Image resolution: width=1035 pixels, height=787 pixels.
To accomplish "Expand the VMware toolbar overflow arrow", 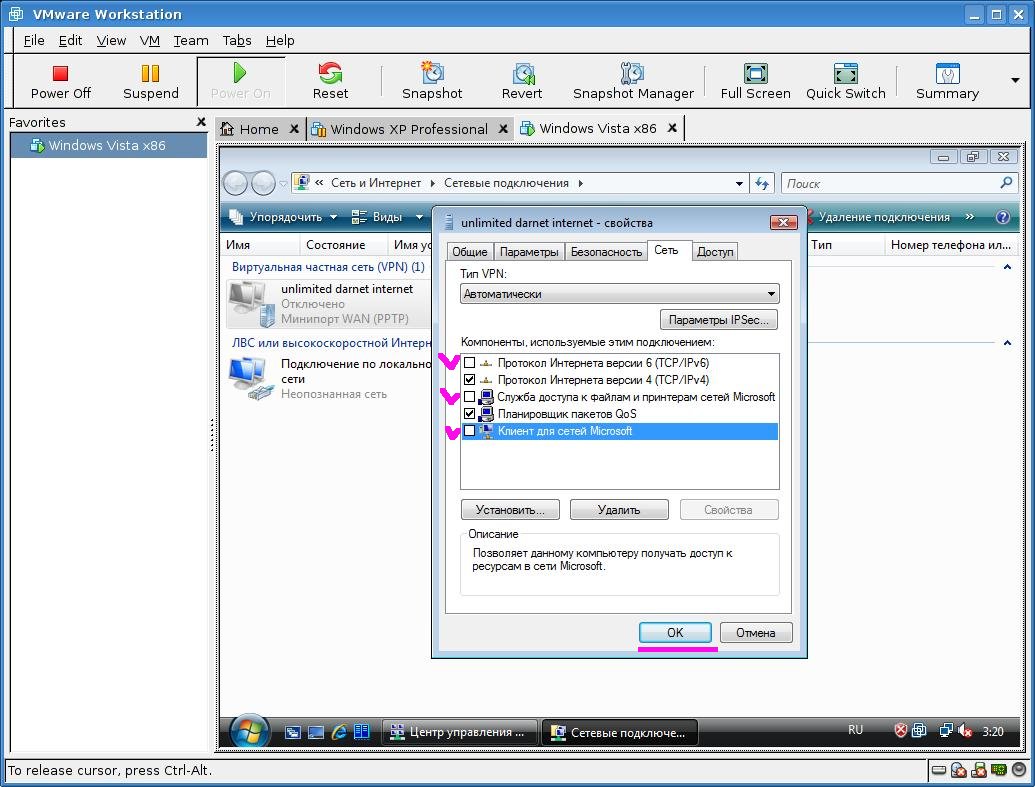I will coord(1015,80).
